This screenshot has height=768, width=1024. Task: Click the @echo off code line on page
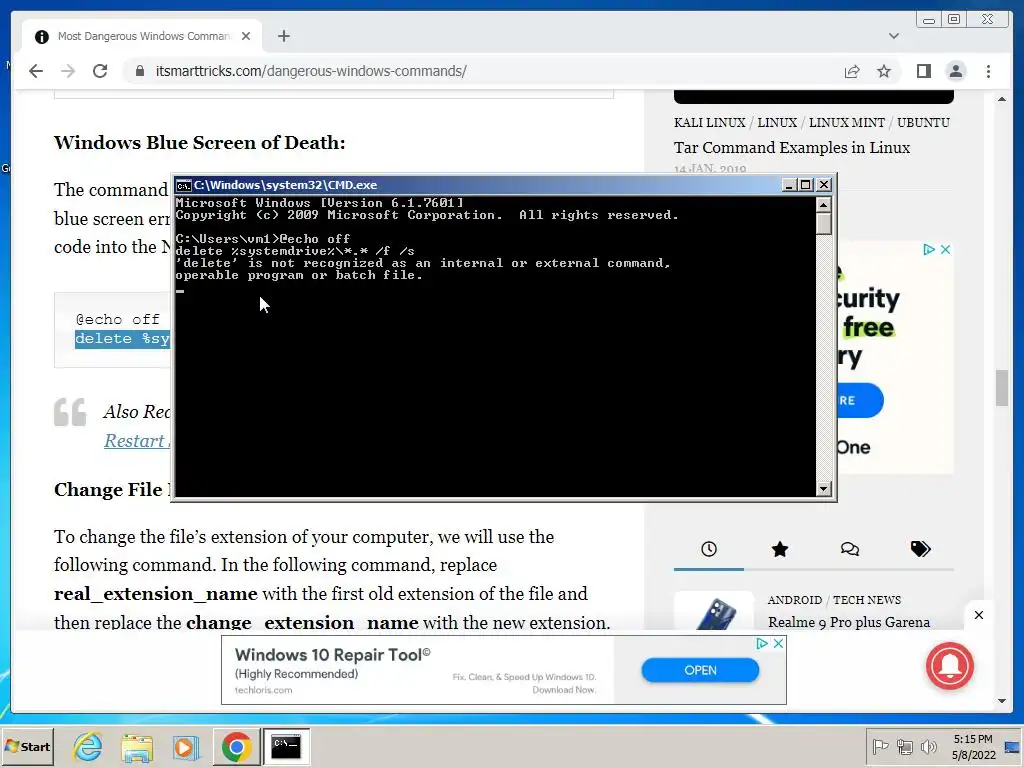(x=118, y=319)
